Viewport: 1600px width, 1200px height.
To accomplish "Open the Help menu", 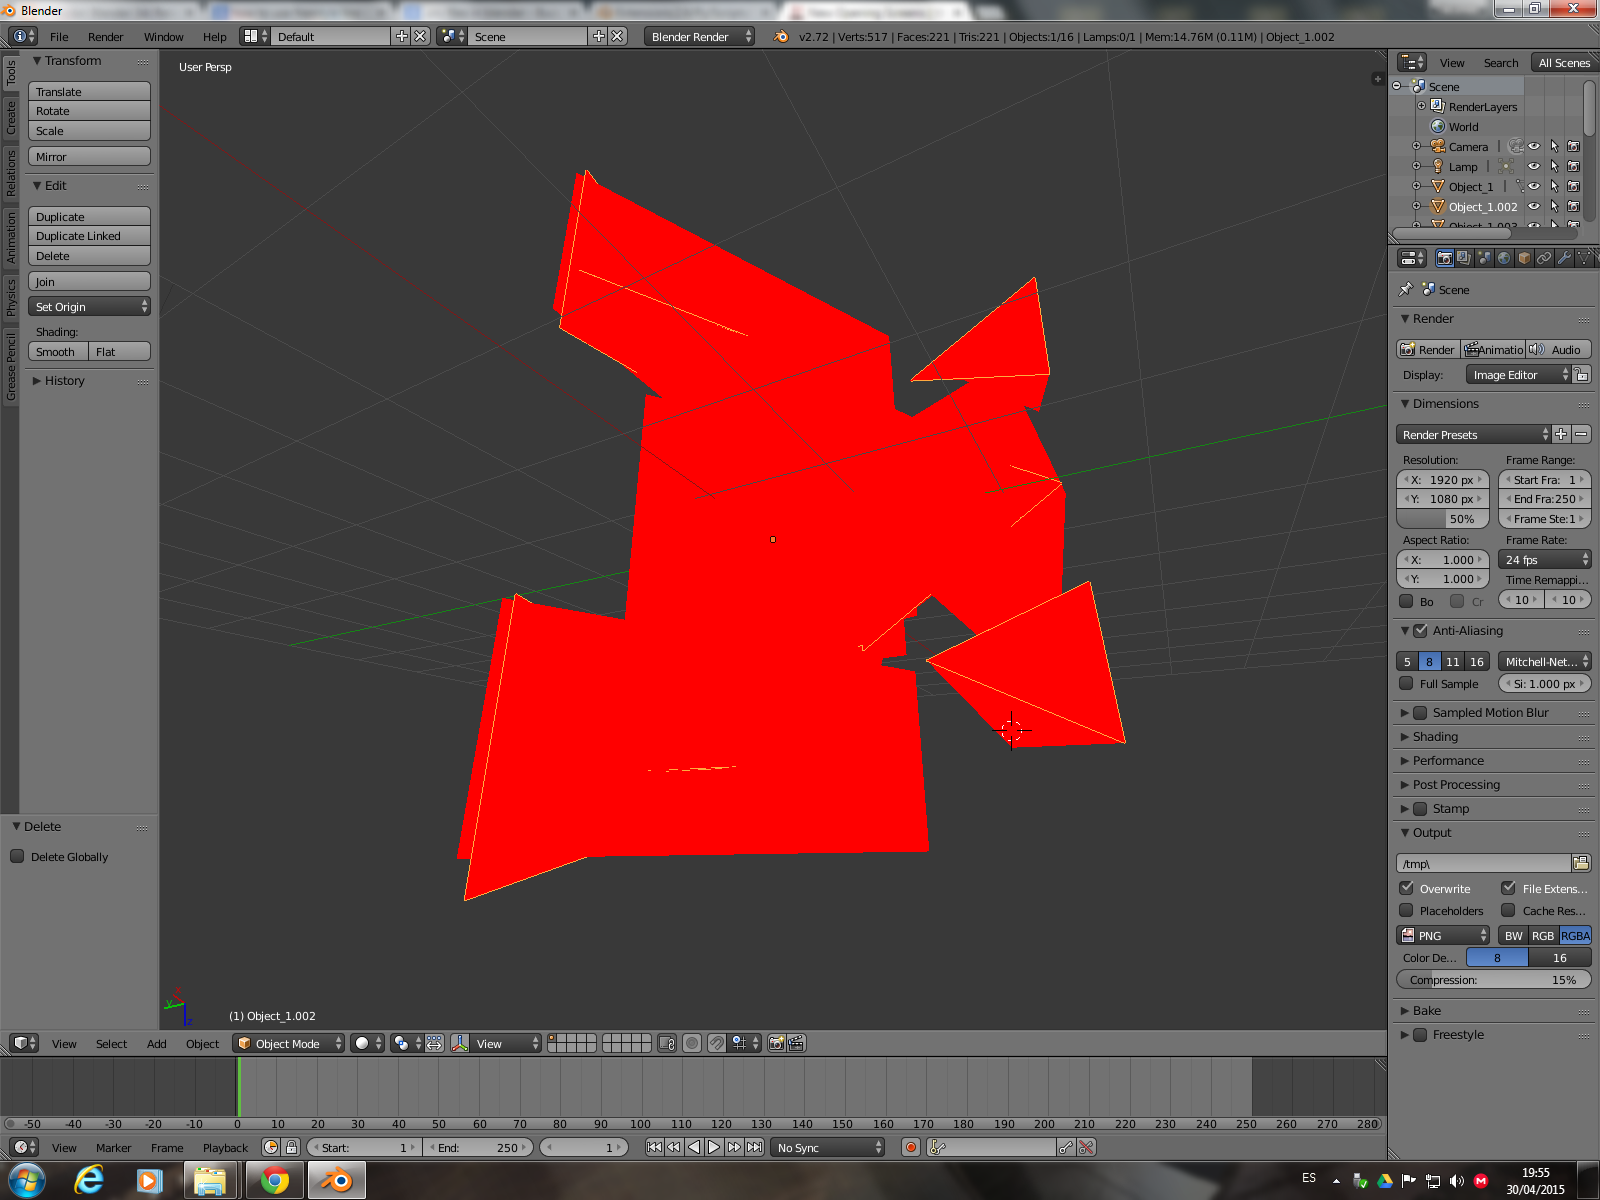I will tap(214, 36).
